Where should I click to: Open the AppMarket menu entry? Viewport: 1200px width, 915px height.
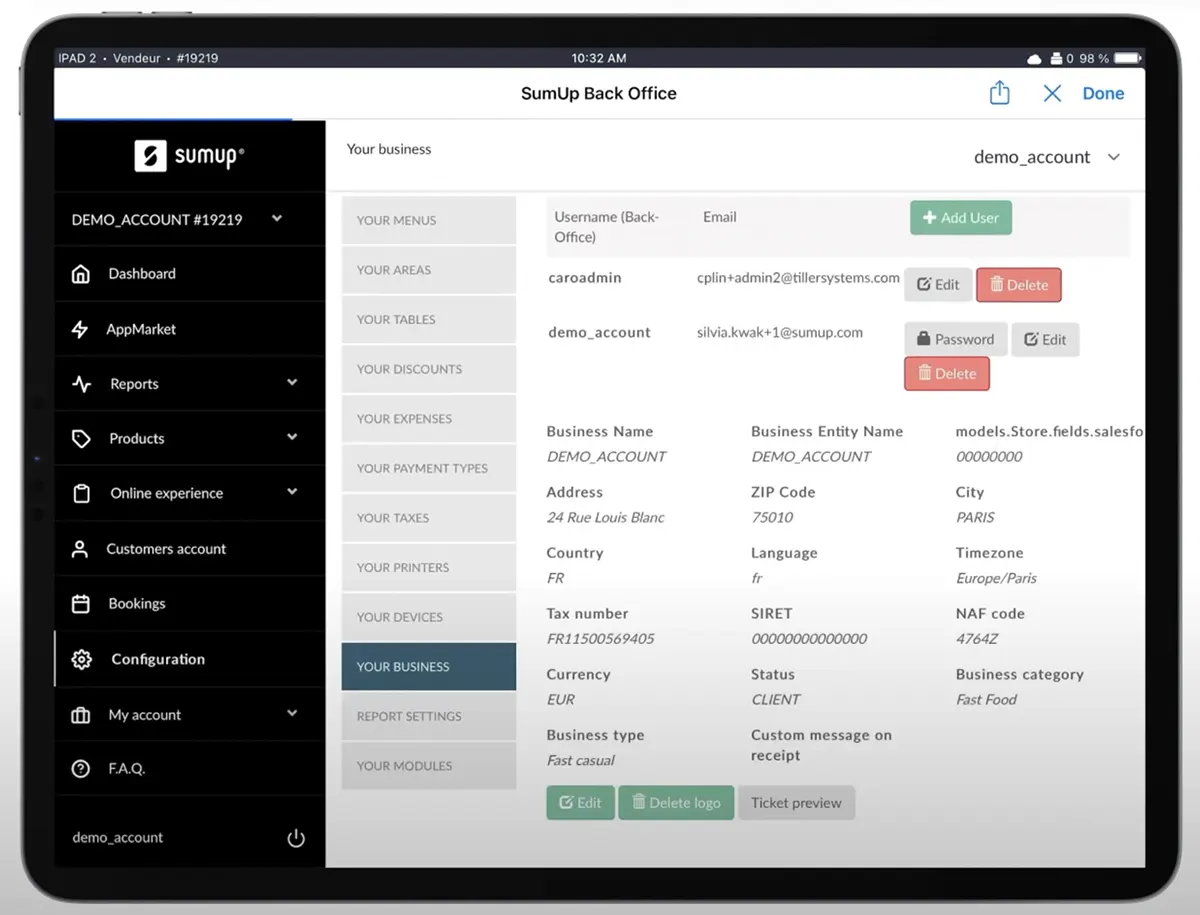[189, 329]
